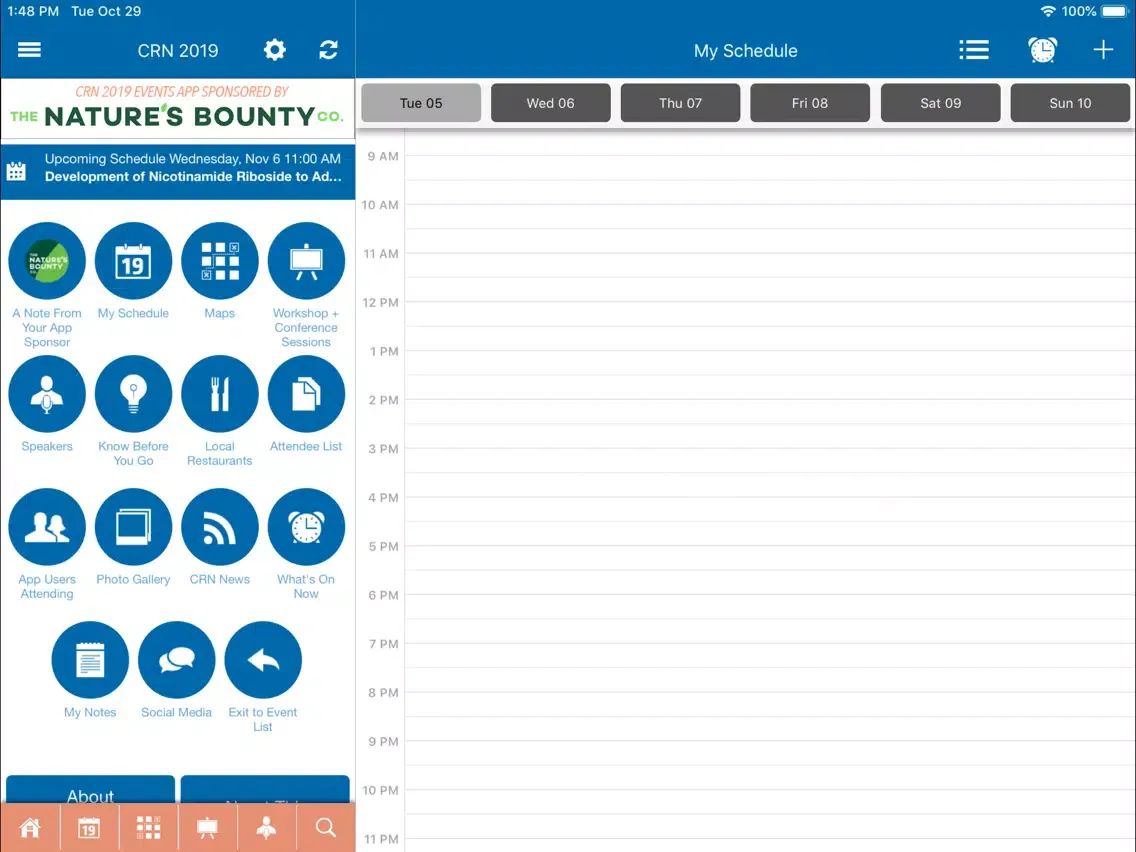Select the Sun 10 day tab

point(1070,103)
